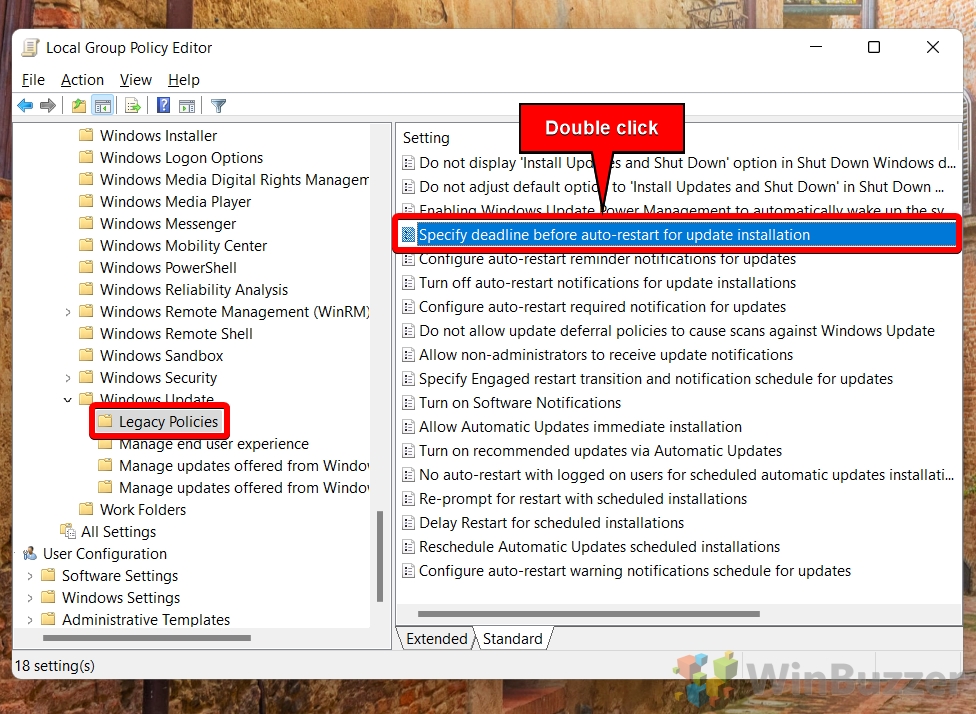Select 'Do not allow update deferral policies' setting

point(677,331)
